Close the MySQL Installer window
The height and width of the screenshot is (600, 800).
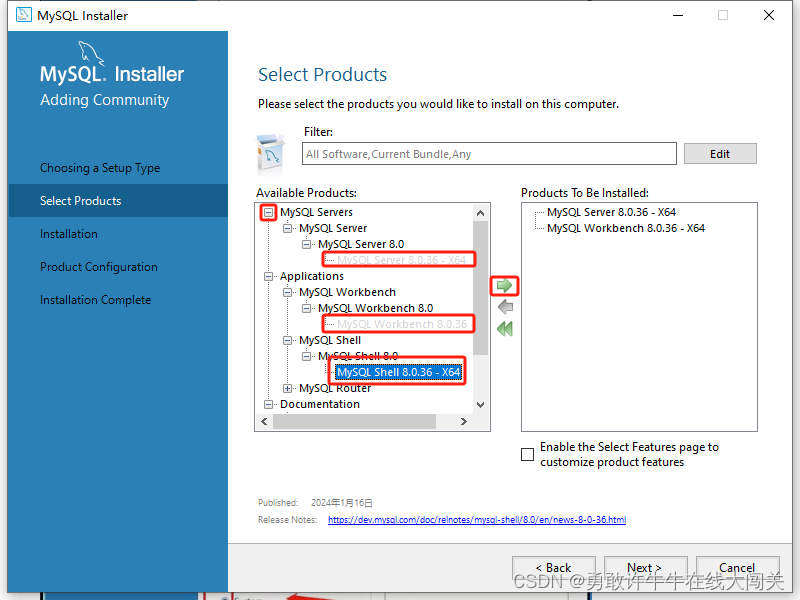[769, 15]
